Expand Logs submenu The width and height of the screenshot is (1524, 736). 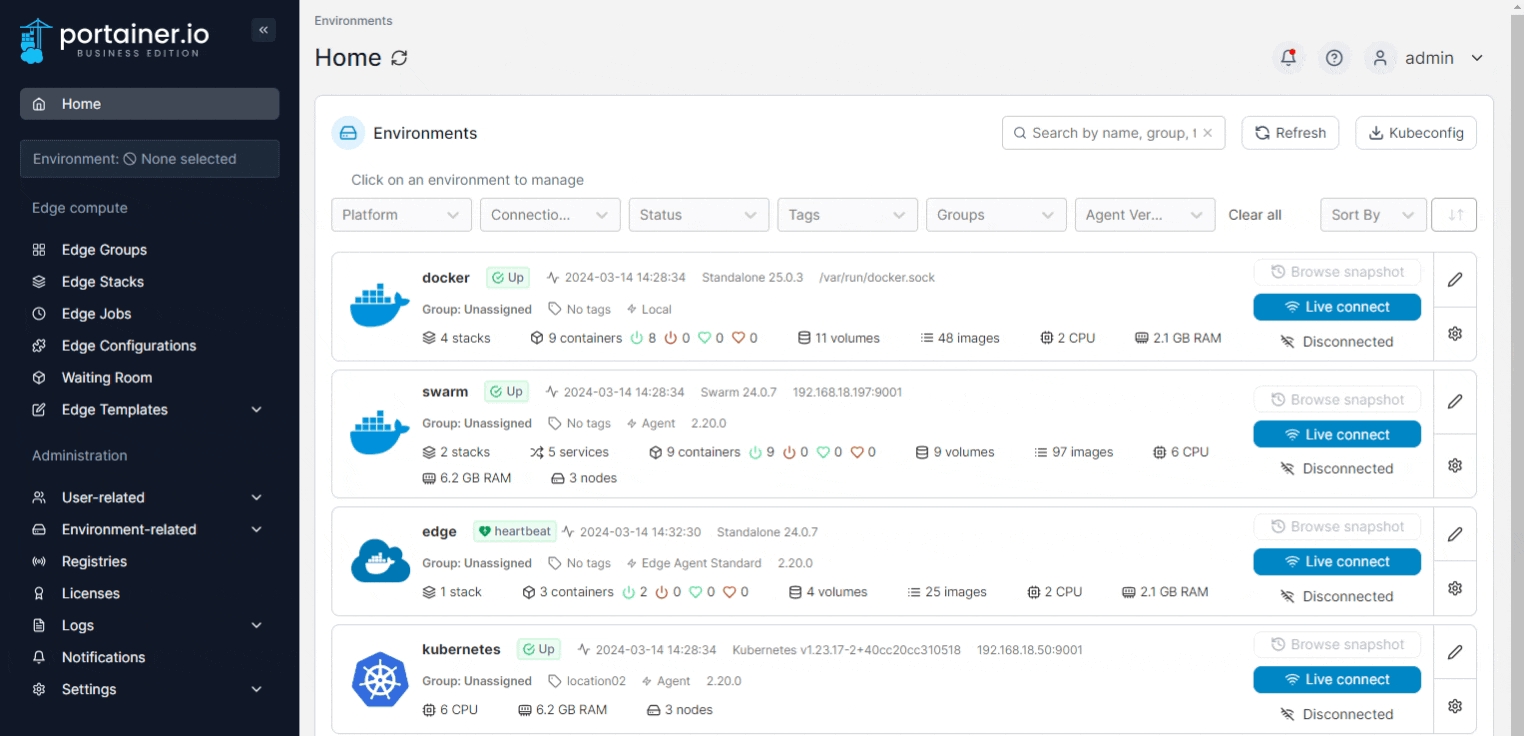[x=256, y=626]
